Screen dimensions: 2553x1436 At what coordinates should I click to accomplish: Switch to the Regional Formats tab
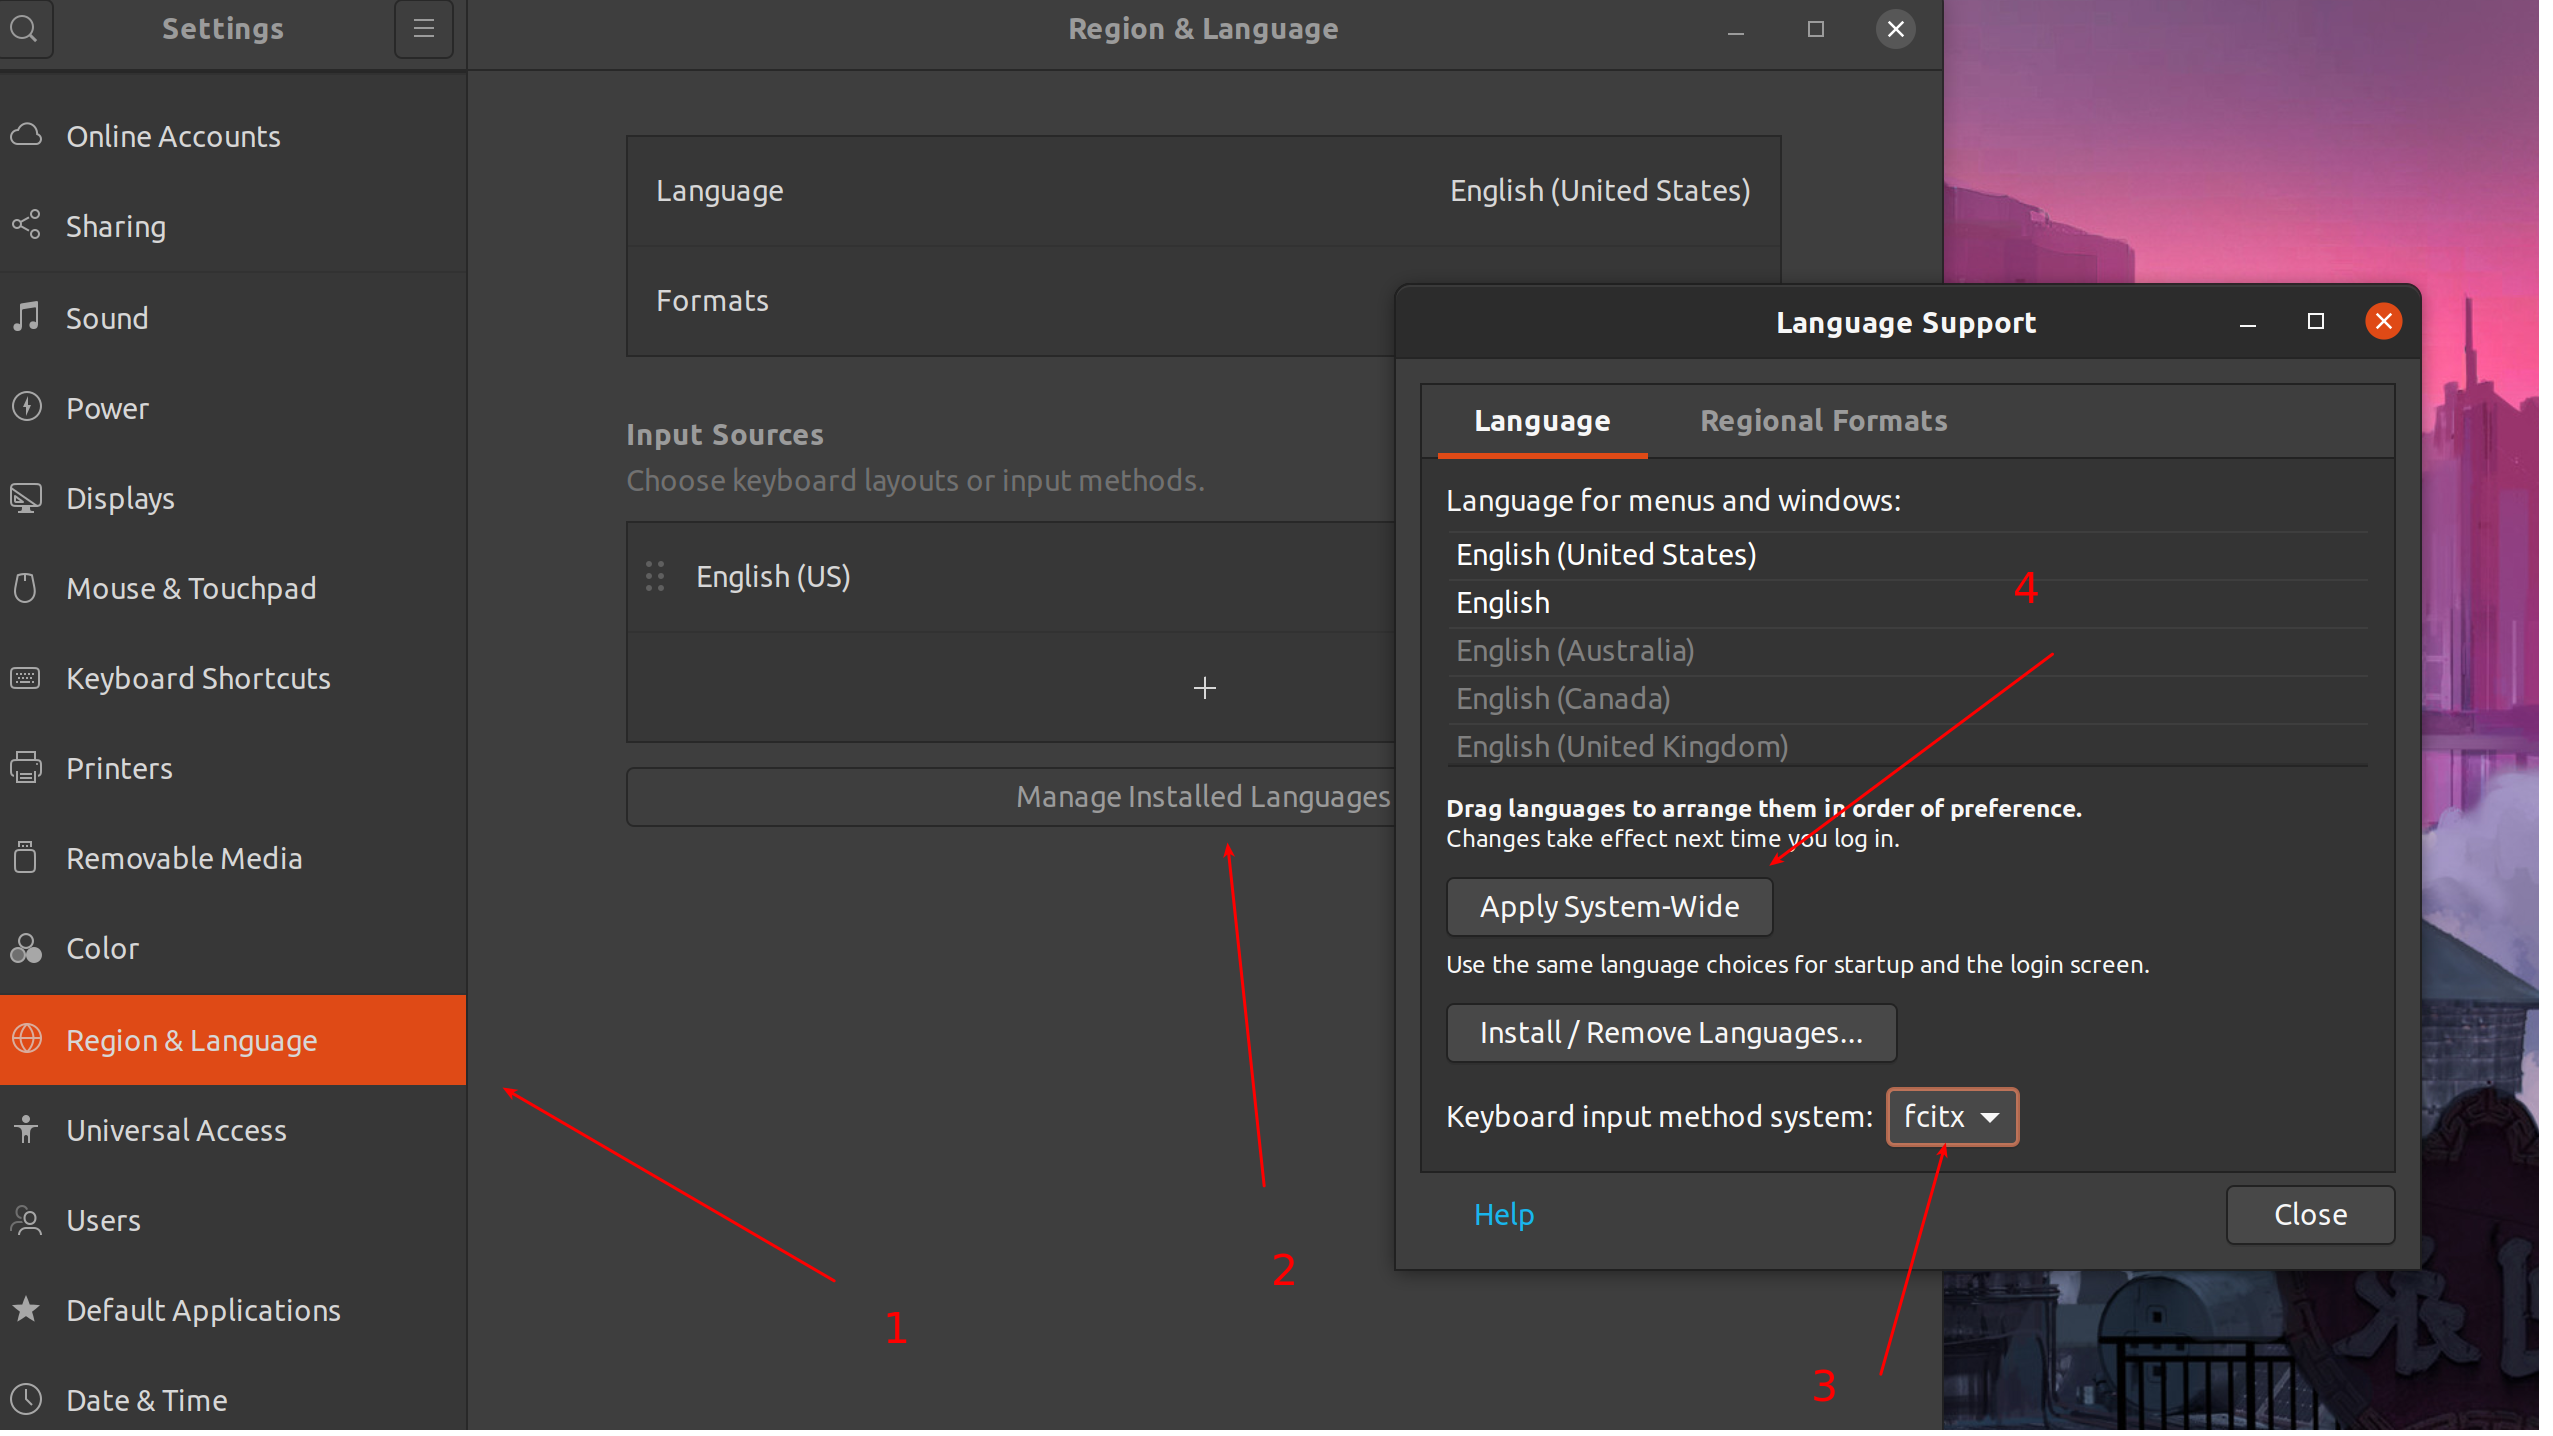[1823, 421]
